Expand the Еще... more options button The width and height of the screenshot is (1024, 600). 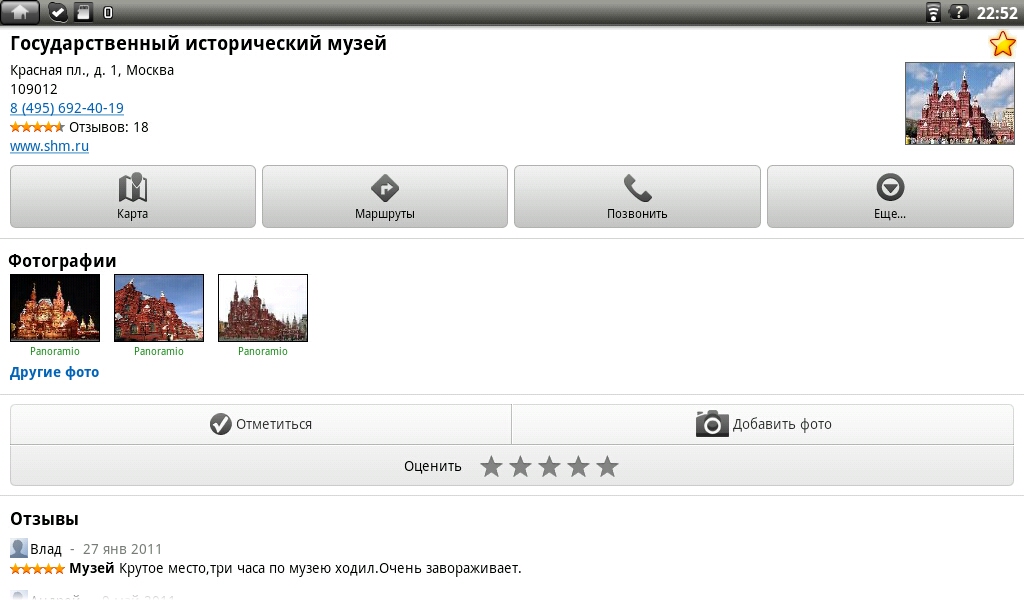coord(890,197)
